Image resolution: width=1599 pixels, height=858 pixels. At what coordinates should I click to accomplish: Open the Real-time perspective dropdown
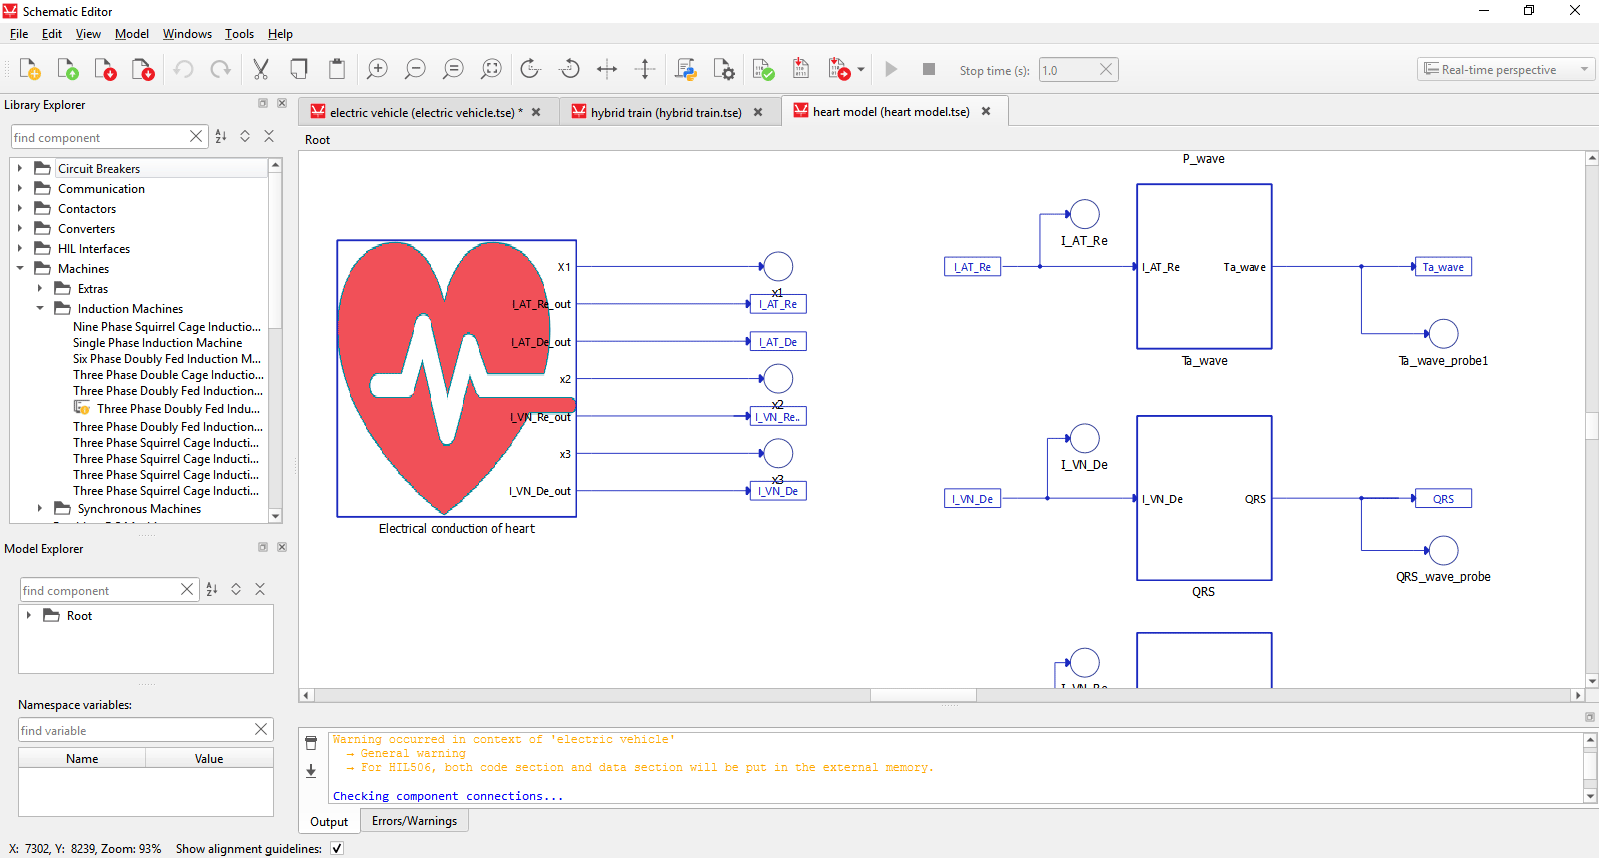tap(1505, 70)
